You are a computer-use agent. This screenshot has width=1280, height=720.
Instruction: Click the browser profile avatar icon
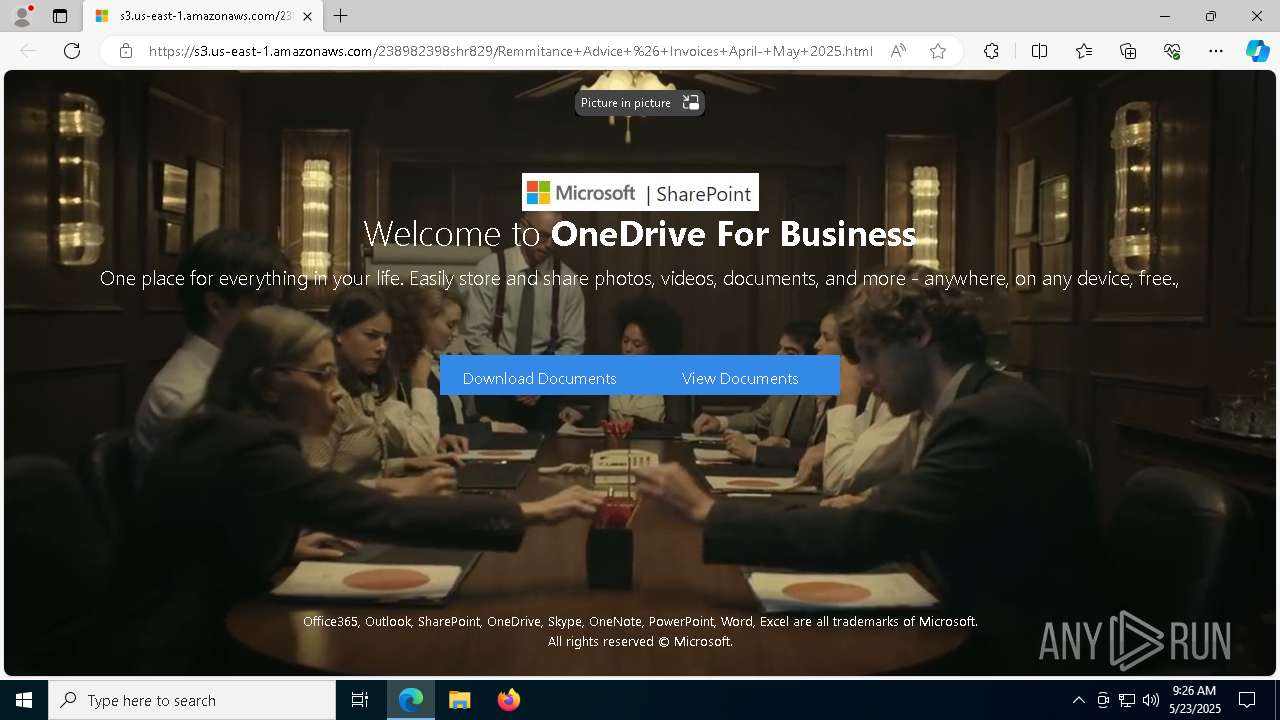pyautogui.click(x=22, y=16)
